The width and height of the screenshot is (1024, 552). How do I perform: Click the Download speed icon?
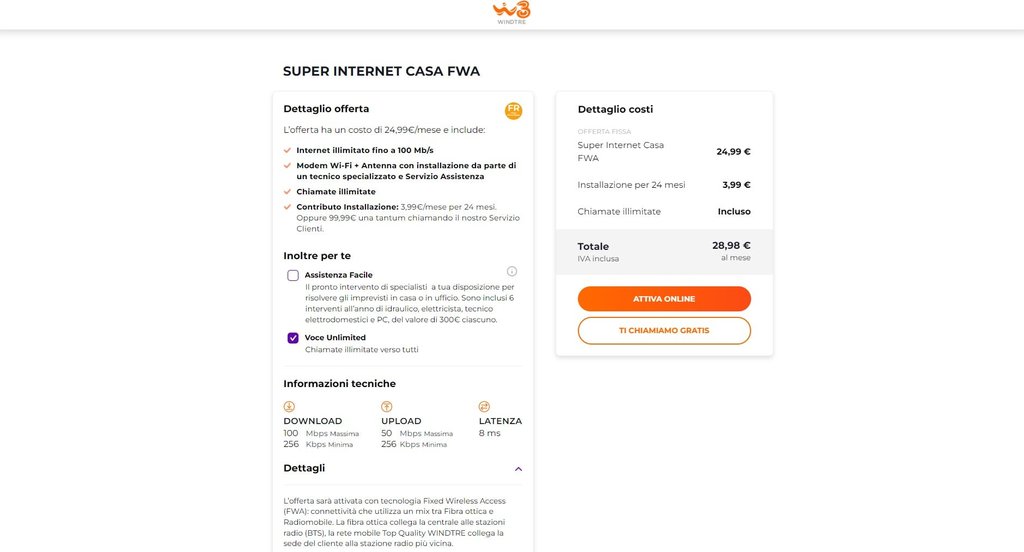click(289, 406)
